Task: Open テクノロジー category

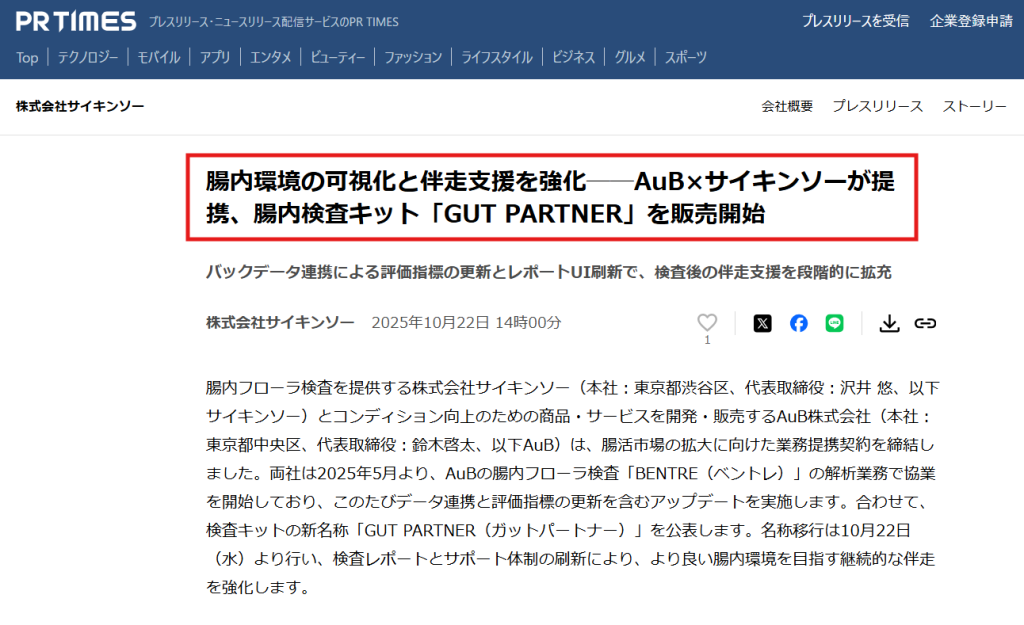Action: (88, 57)
